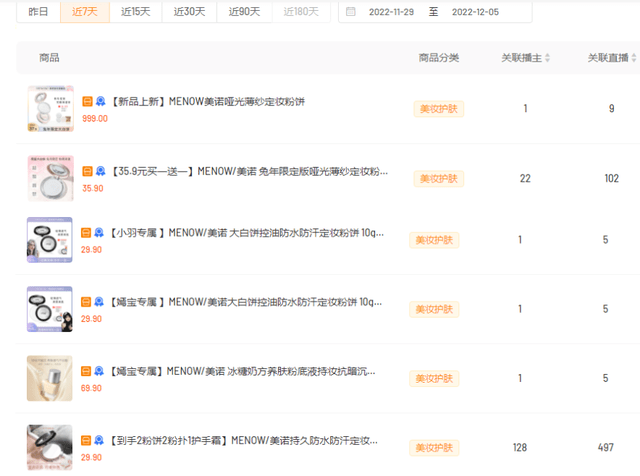Click the 商品 column header
The width and height of the screenshot is (640, 476).
coord(49,58)
